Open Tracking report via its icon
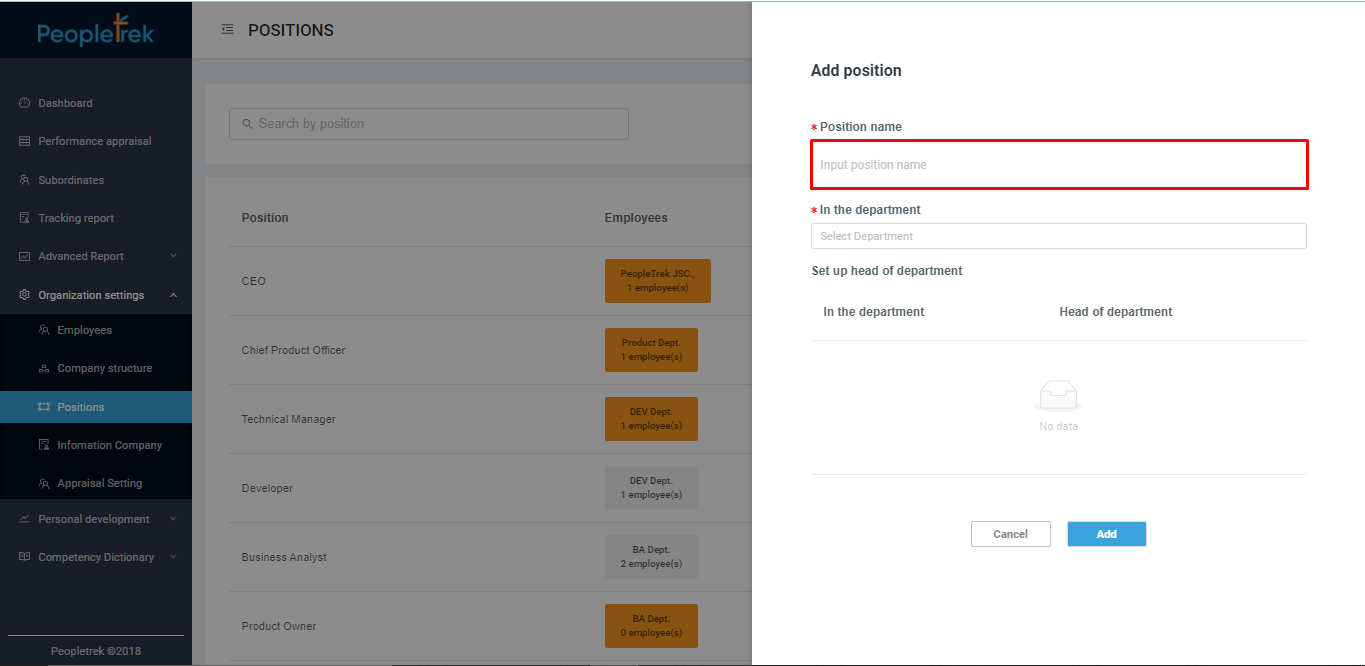The height and width of the screenshot is (666, 1365). point(23,218)
